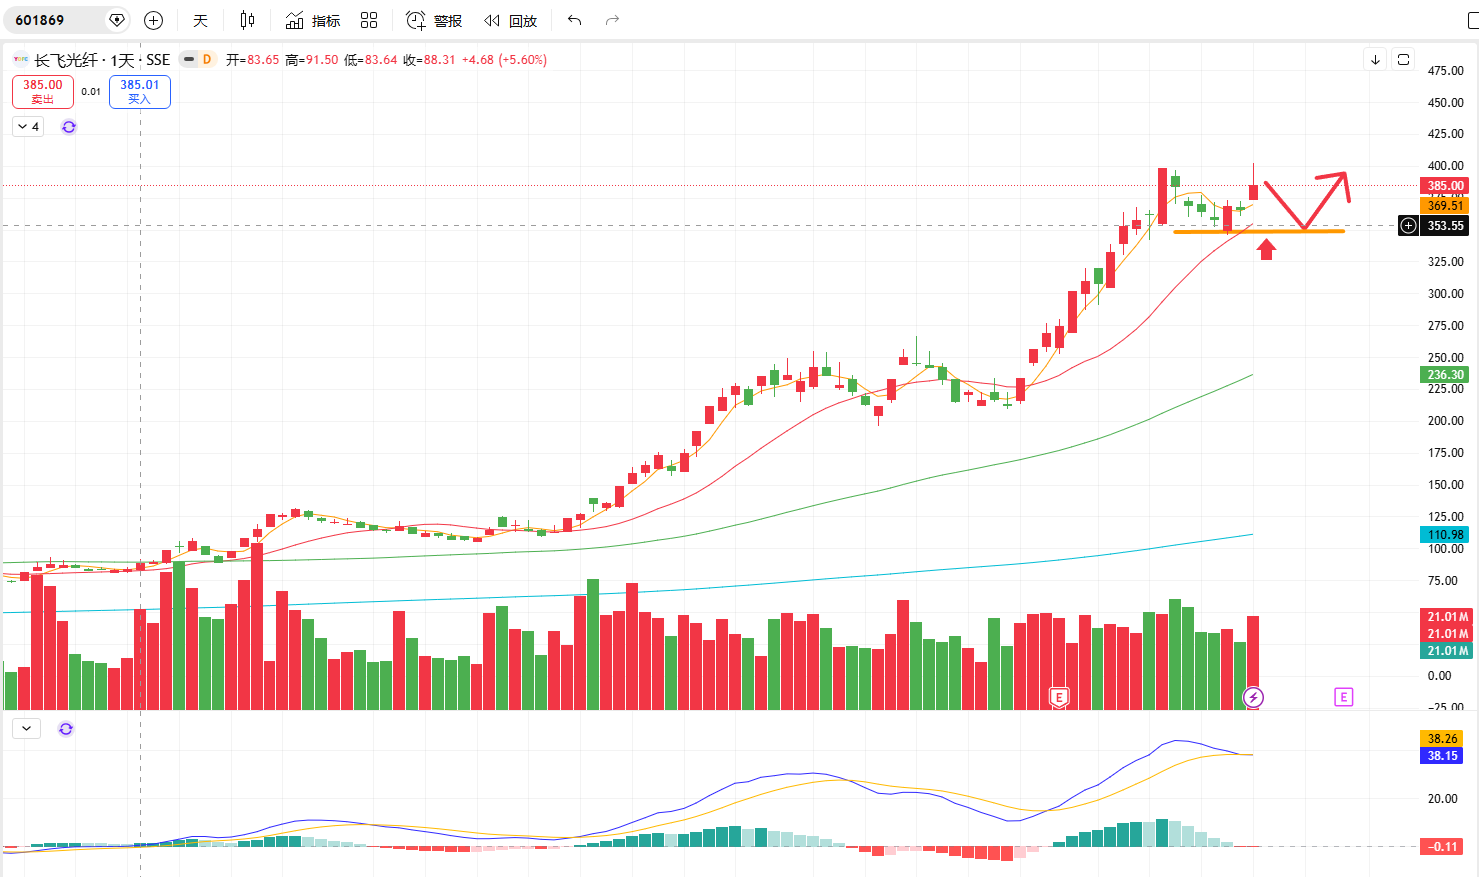The height and width of the screenshot is (877, 1479).
Task: Toggle the maximize chart pane icon
Action: (x=1403, y=59)
